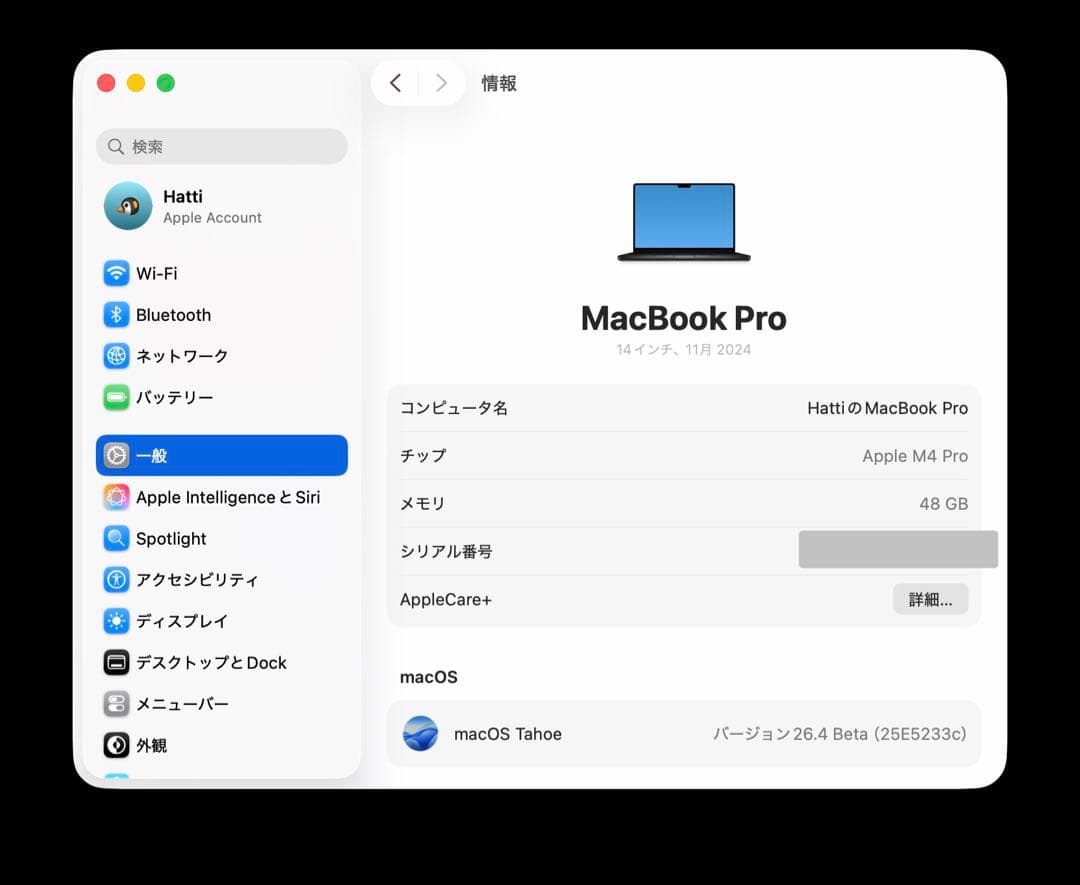
Task: Click the search magnifier icon
Action: click(116, 147)
